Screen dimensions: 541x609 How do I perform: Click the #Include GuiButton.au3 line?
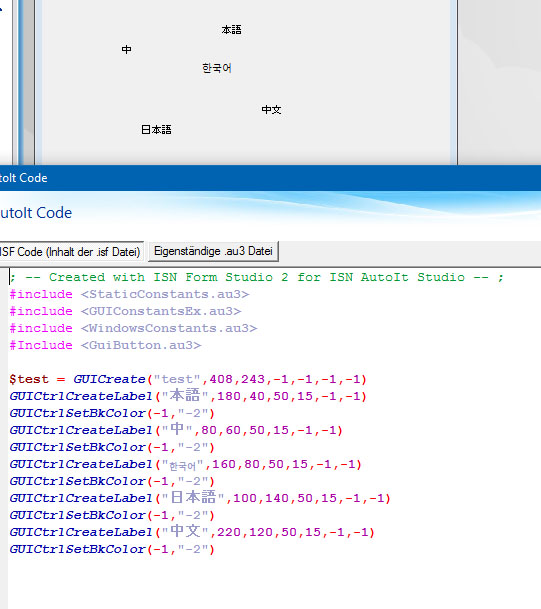pos(105,346)
